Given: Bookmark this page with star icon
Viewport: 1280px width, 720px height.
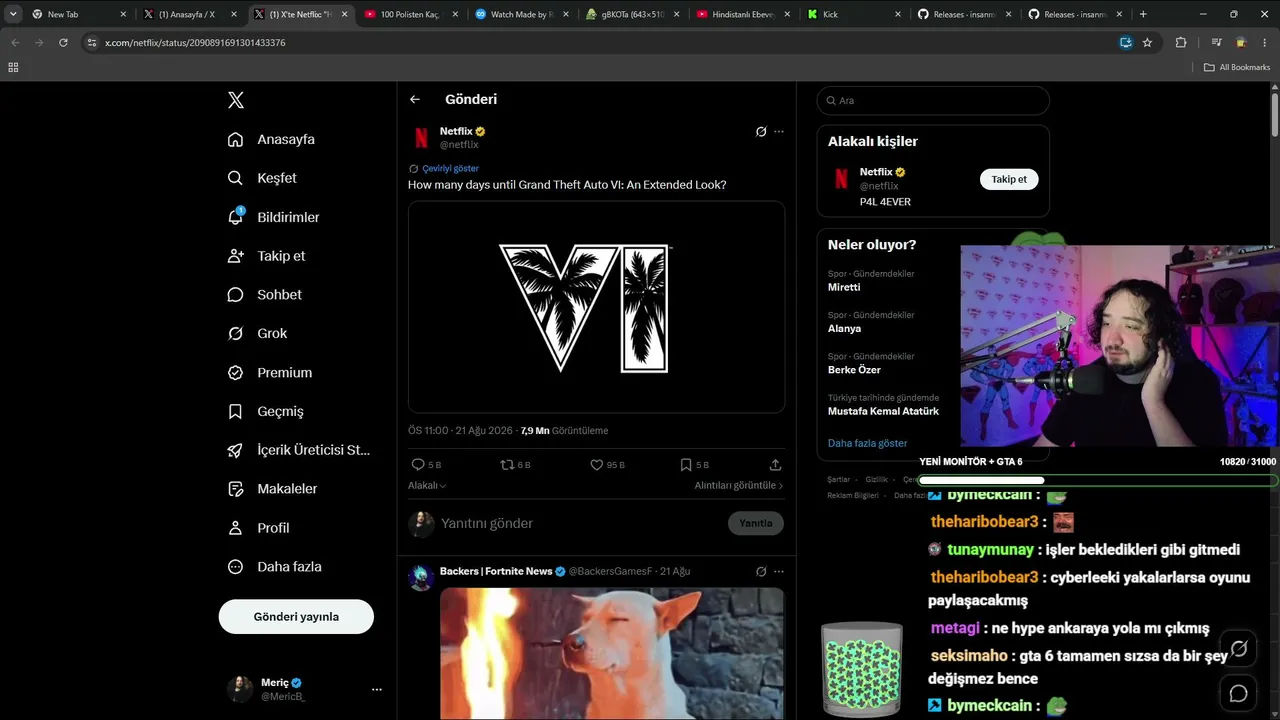Looking at the screenshot, I should [1147, 43].
